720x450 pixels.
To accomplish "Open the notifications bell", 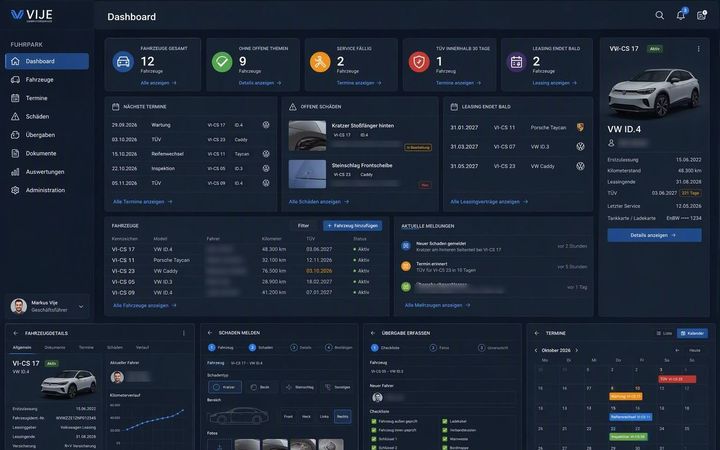I will coord(681,15).
